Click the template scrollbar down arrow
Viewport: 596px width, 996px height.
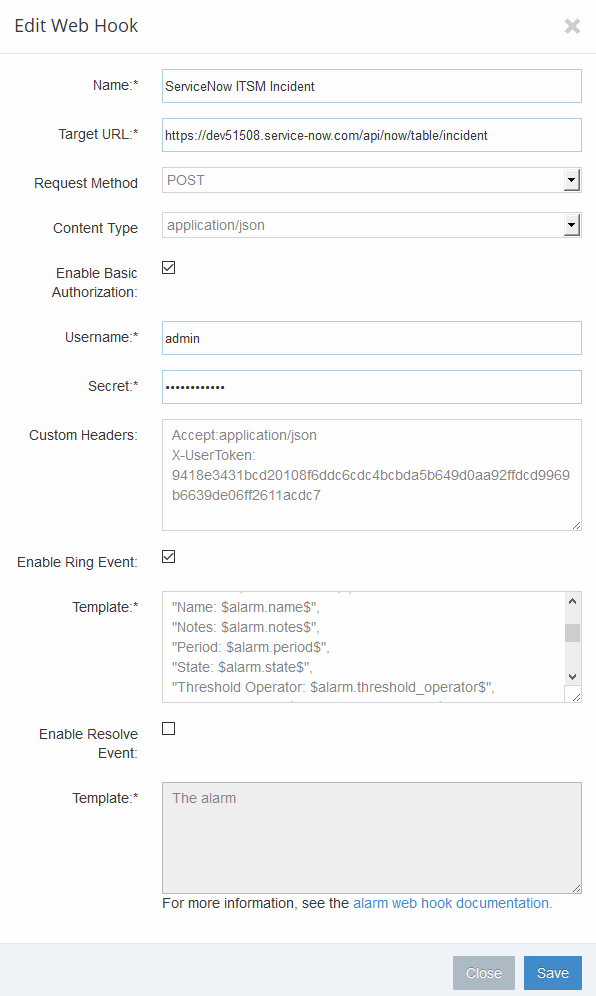coord(572,677)
